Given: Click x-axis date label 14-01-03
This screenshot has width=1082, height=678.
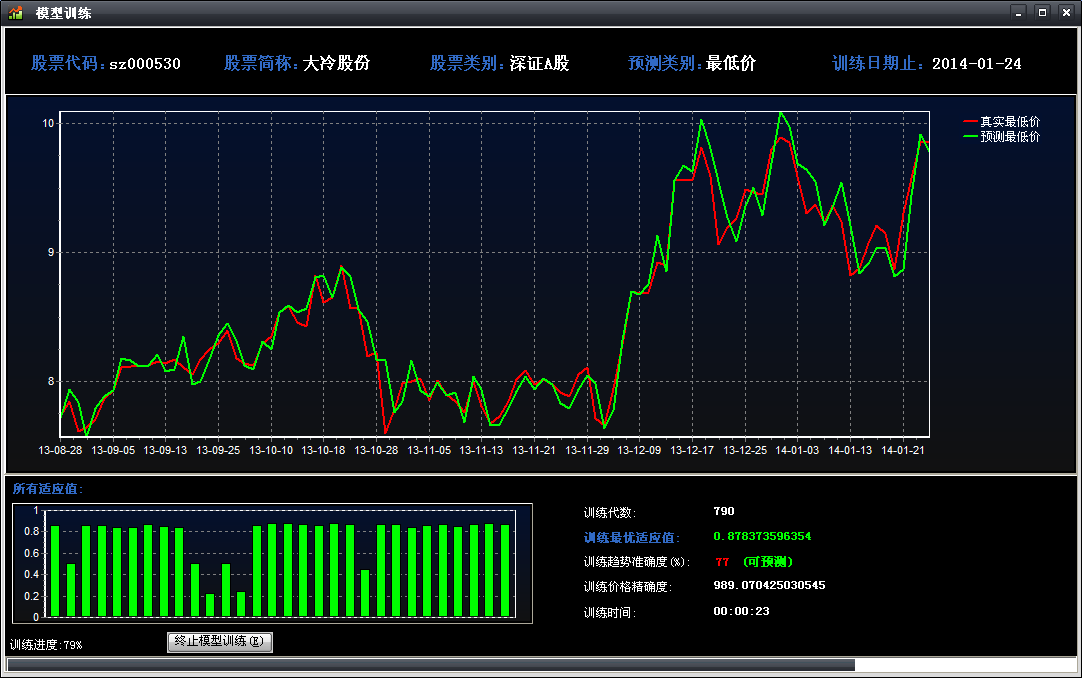Looking at the screenshot, I should [x=797, y=450].
